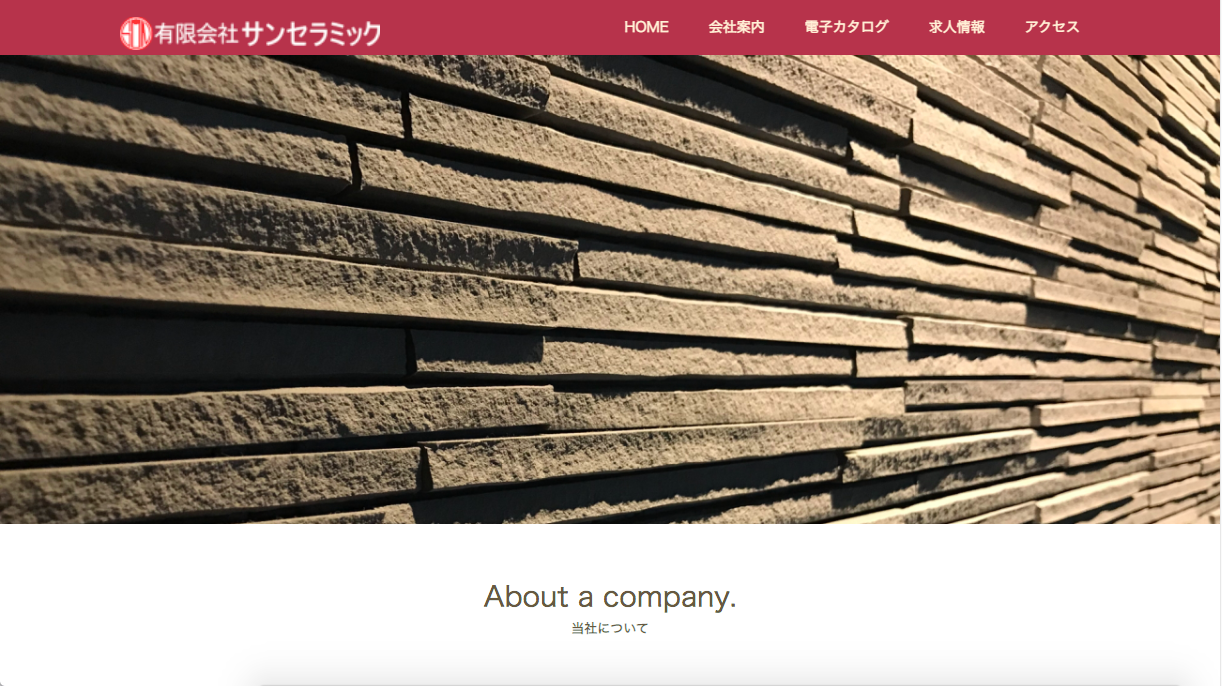Screen dimensions: 1222x686
Task: Click the stone wall hero image
Action: click(610, 289)
